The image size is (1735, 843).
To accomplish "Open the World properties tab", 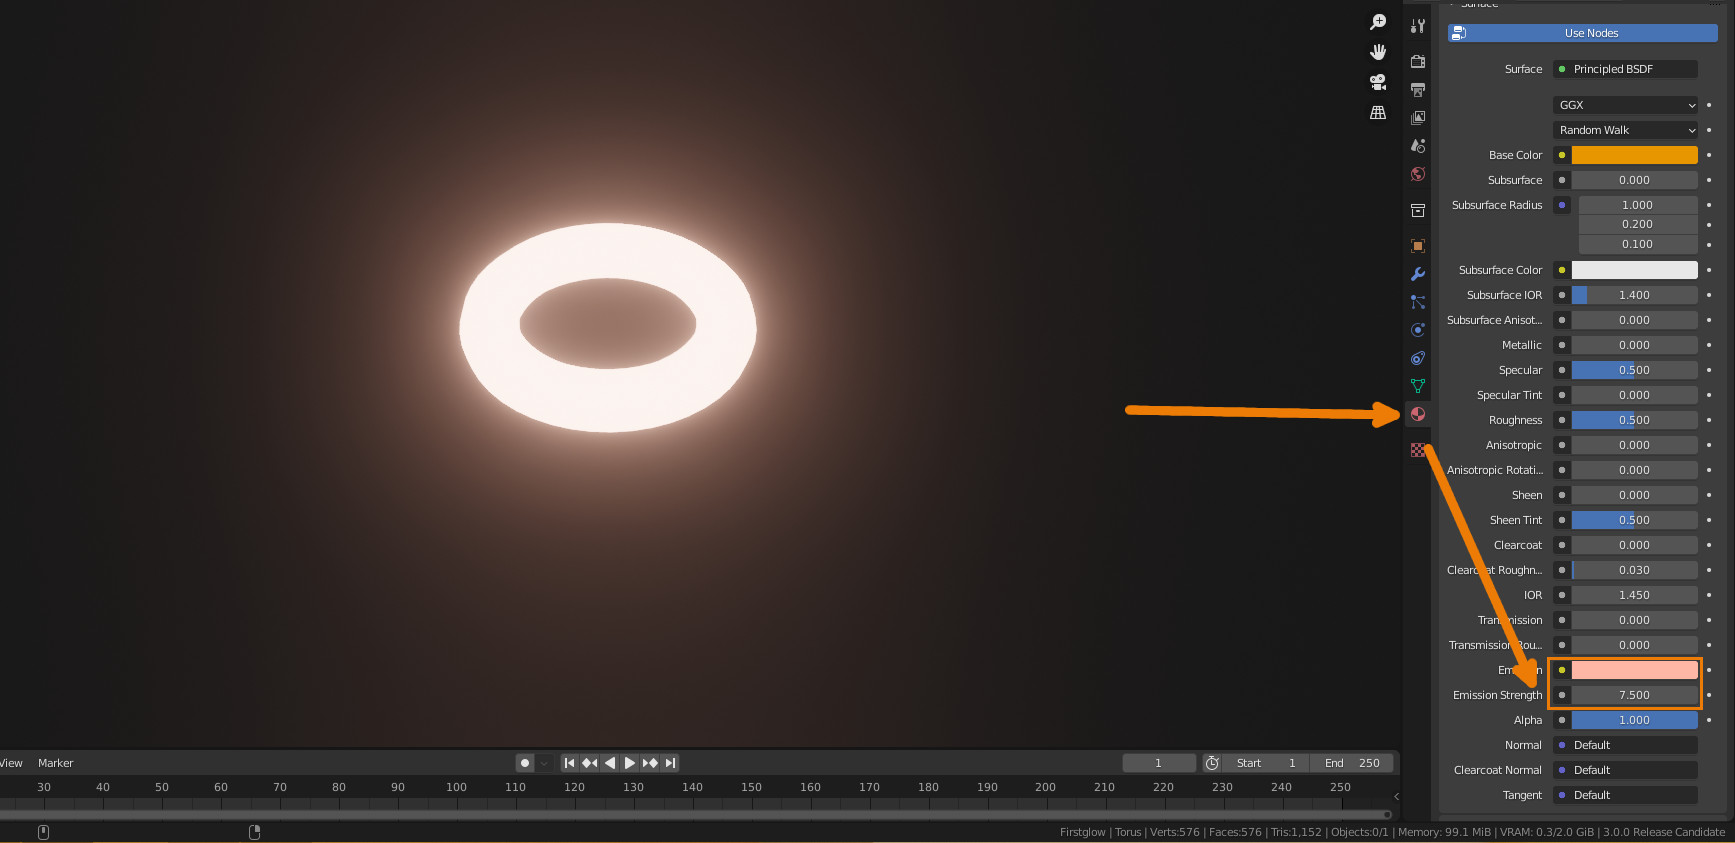I will coord(1418,174).
